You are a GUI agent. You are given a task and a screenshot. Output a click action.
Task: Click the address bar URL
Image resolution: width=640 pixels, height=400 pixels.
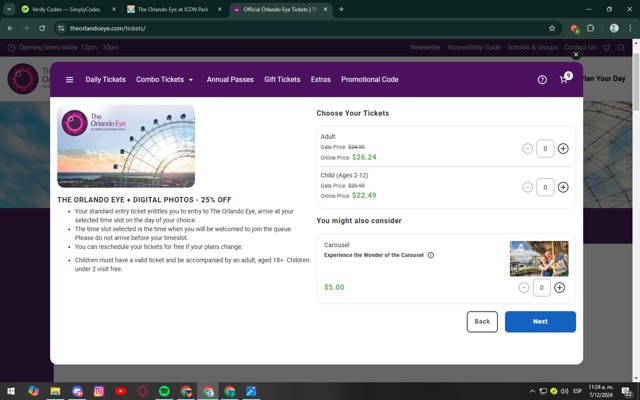pos(108,28)
